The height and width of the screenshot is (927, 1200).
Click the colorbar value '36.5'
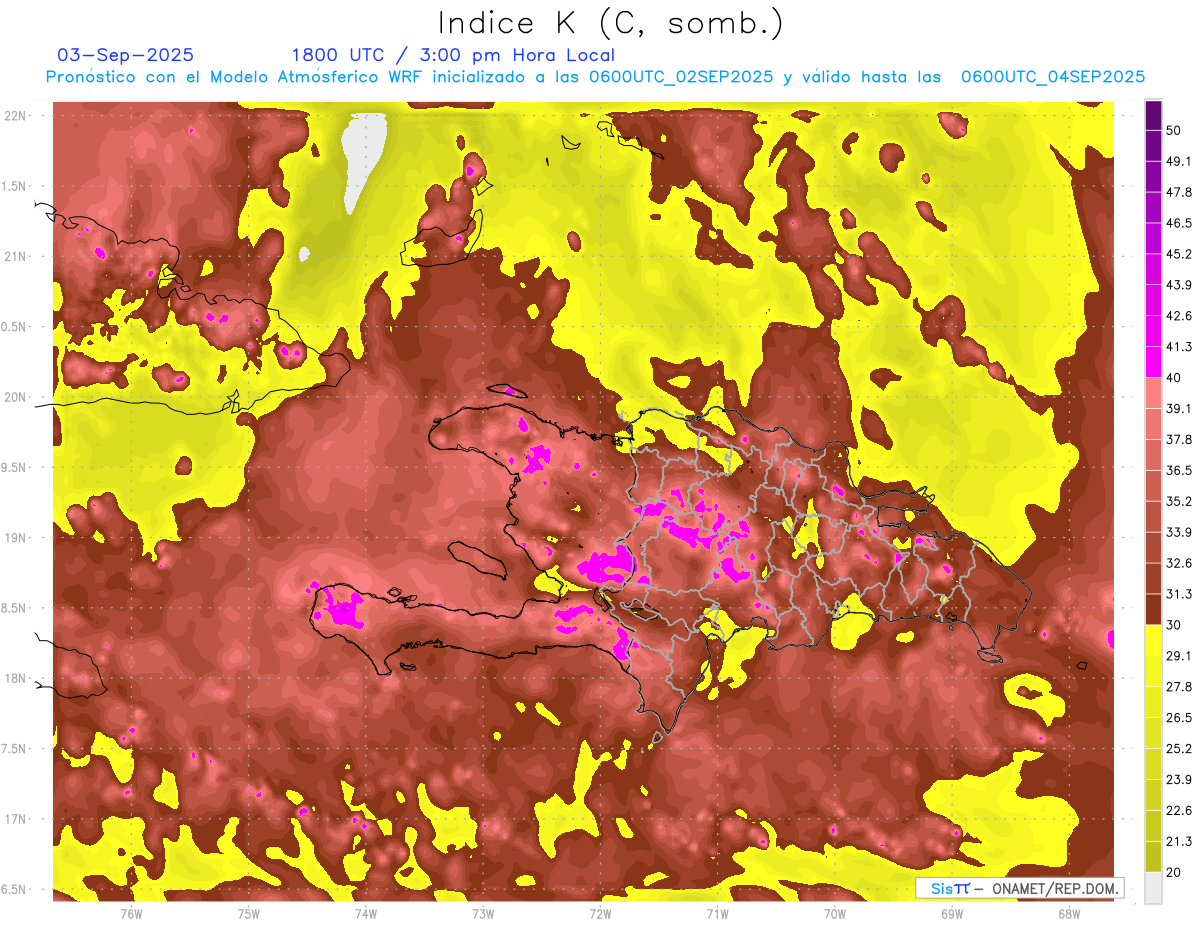tap(1178, 471)
